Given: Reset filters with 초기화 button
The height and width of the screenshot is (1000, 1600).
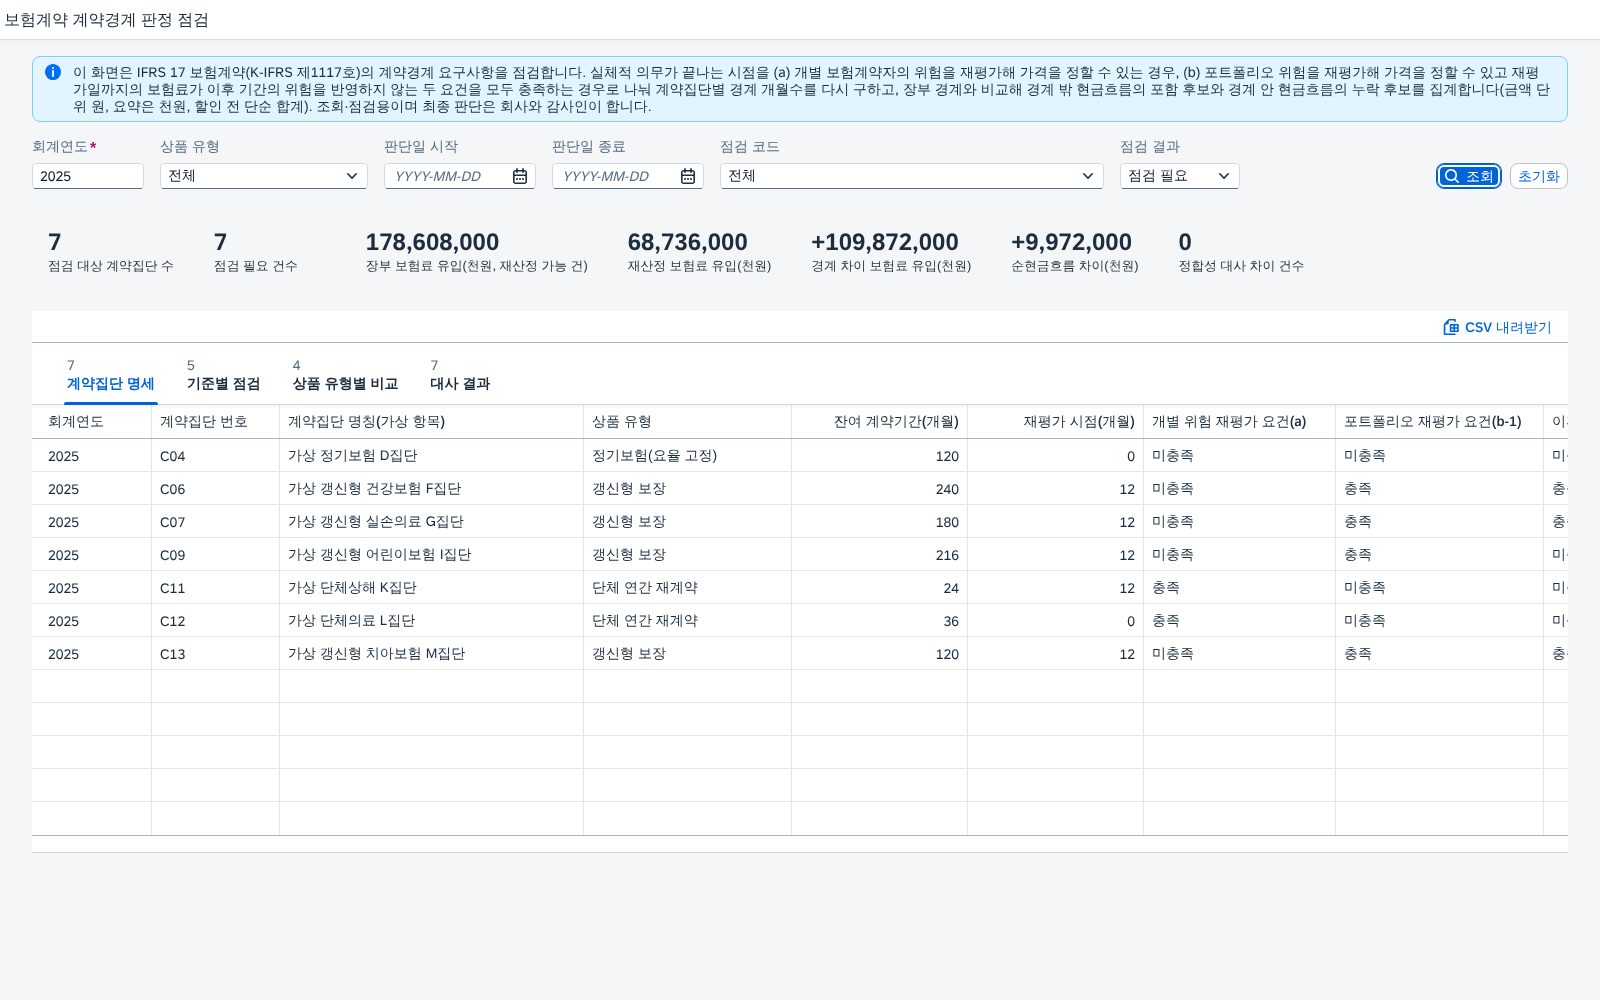Looking at the screenshot, I should tap(1538, 176).
